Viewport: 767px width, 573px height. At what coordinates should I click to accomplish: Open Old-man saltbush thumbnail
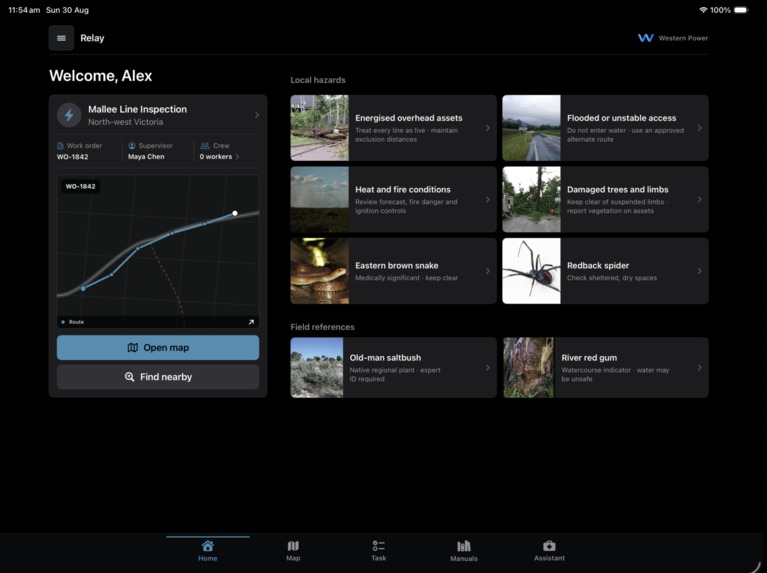click(x=316, y=367)
